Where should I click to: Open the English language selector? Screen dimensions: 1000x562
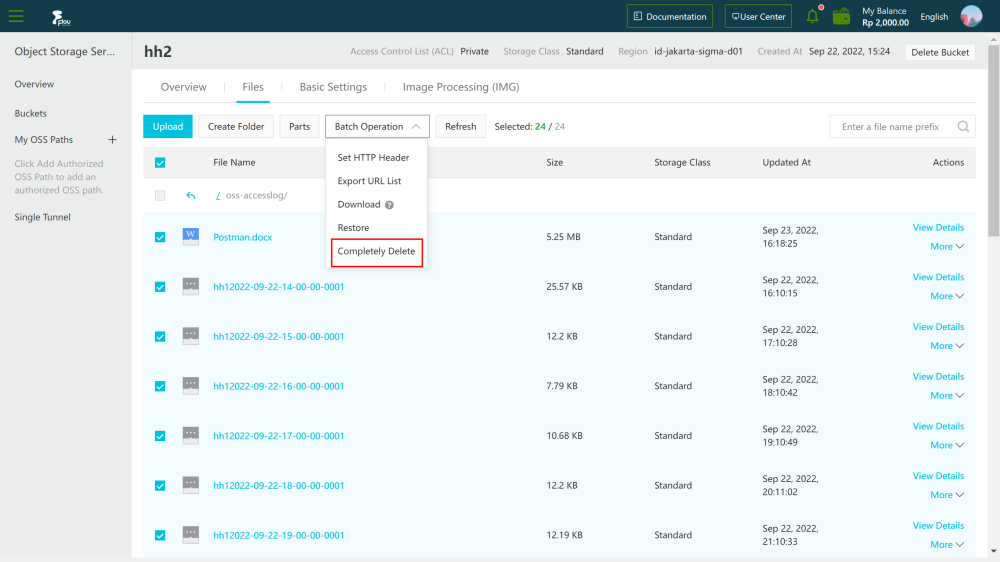934,17
